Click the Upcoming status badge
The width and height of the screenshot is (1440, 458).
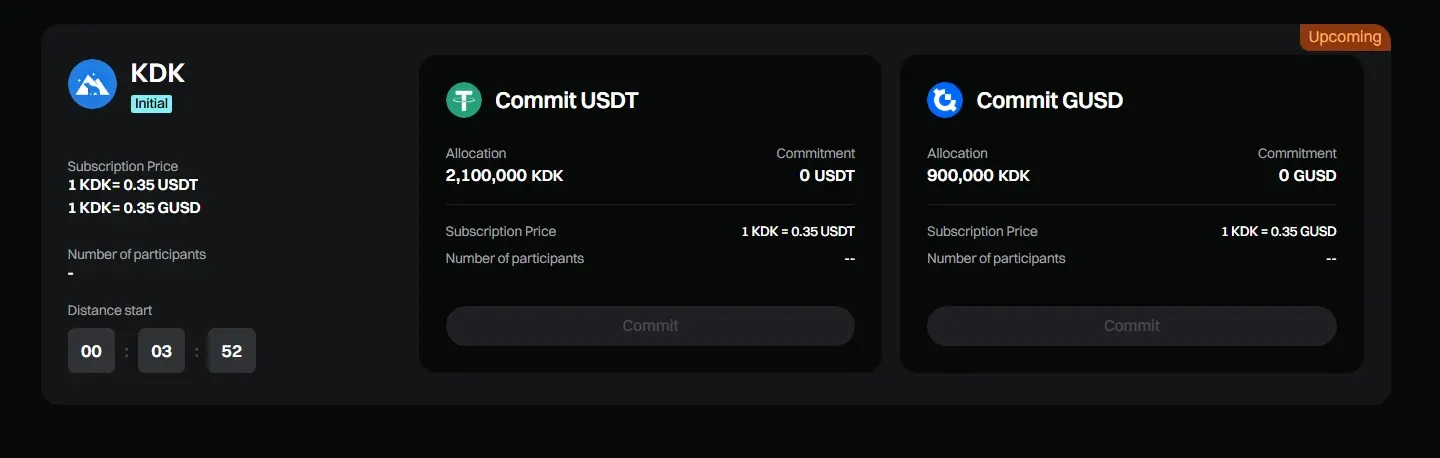point(1344,37)
